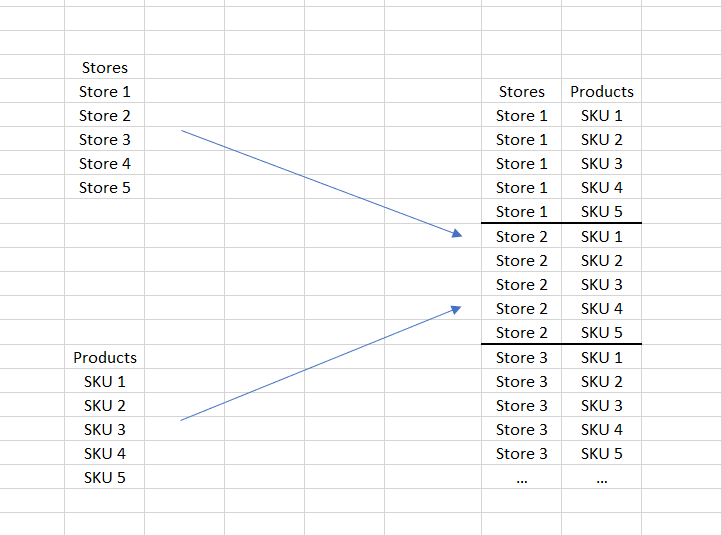Image resolution: width=722 pixels, height=535 pixels.
Task: Activate the Store 3 cell paired with SKU 5
Action: pyautogui.click(x=522, y=454)
